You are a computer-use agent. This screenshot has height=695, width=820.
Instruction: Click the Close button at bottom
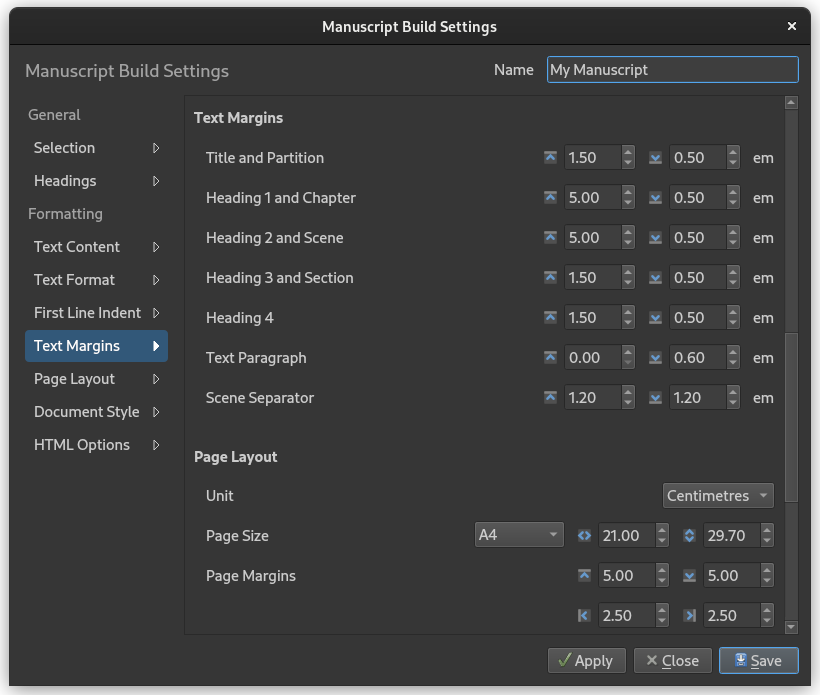[673, 660]
